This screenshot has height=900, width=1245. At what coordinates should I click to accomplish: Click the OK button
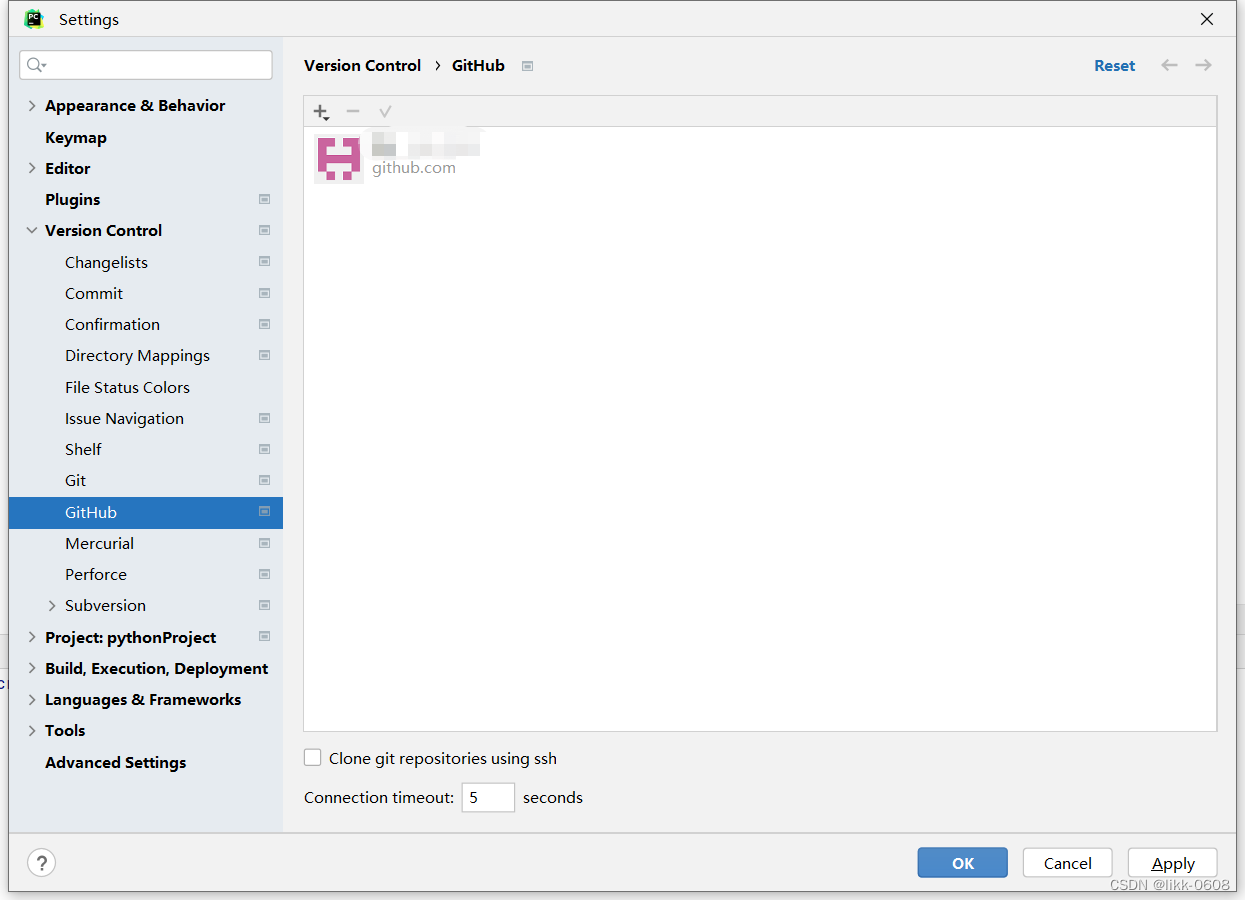tap(963, 863)
